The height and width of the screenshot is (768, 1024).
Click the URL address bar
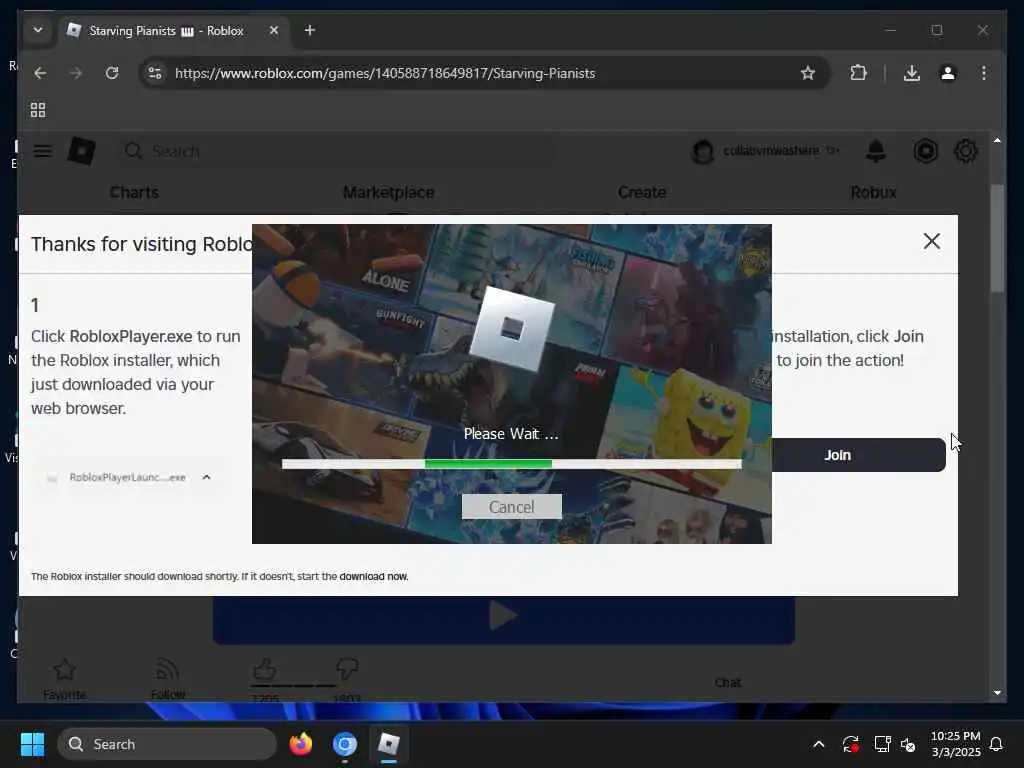(483, 73)
